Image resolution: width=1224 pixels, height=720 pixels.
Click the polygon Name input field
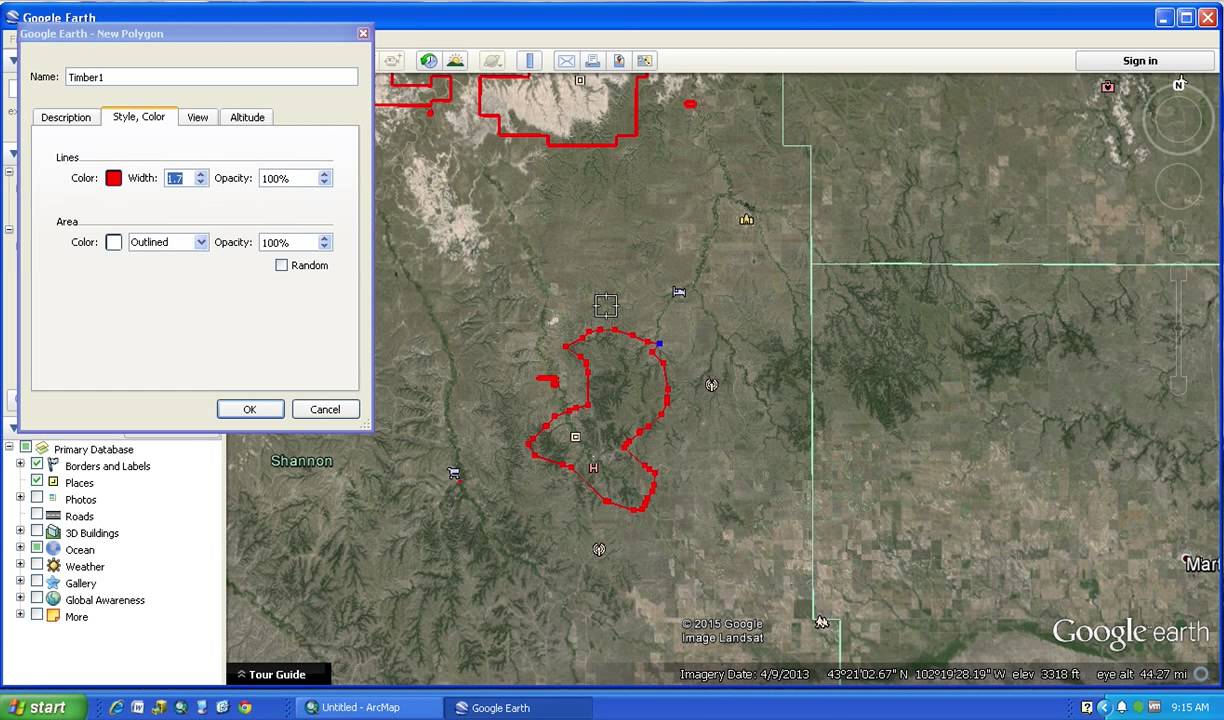click(x=211, y=77)
